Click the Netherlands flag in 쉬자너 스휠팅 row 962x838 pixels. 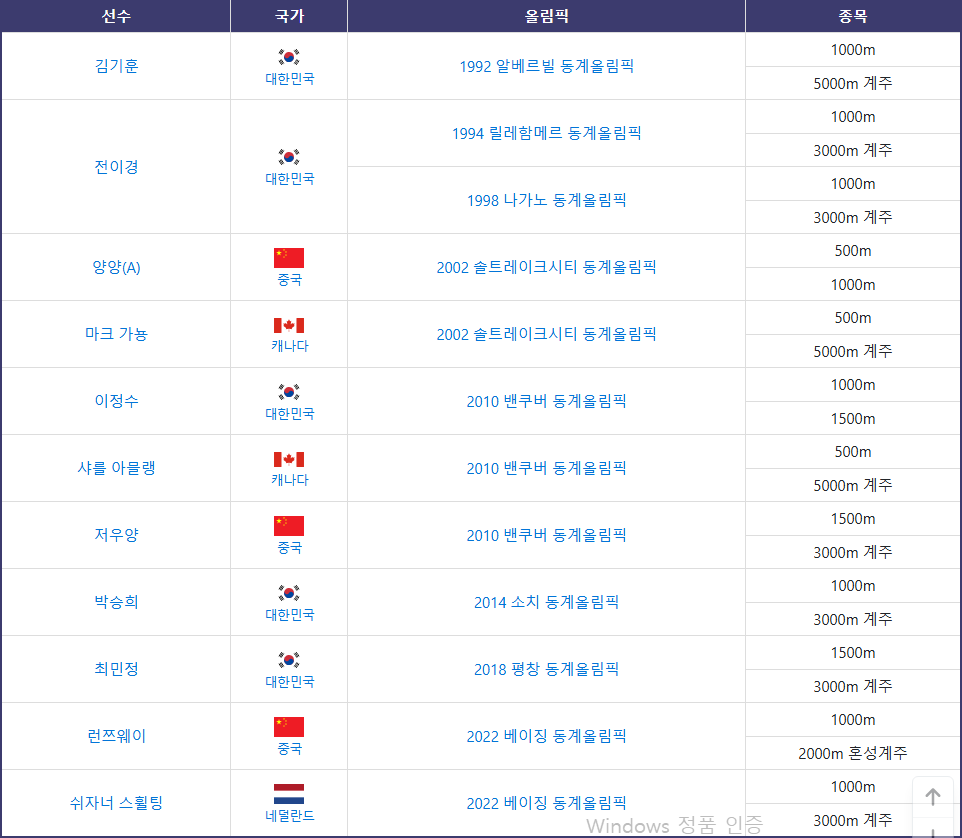point(289,794)
